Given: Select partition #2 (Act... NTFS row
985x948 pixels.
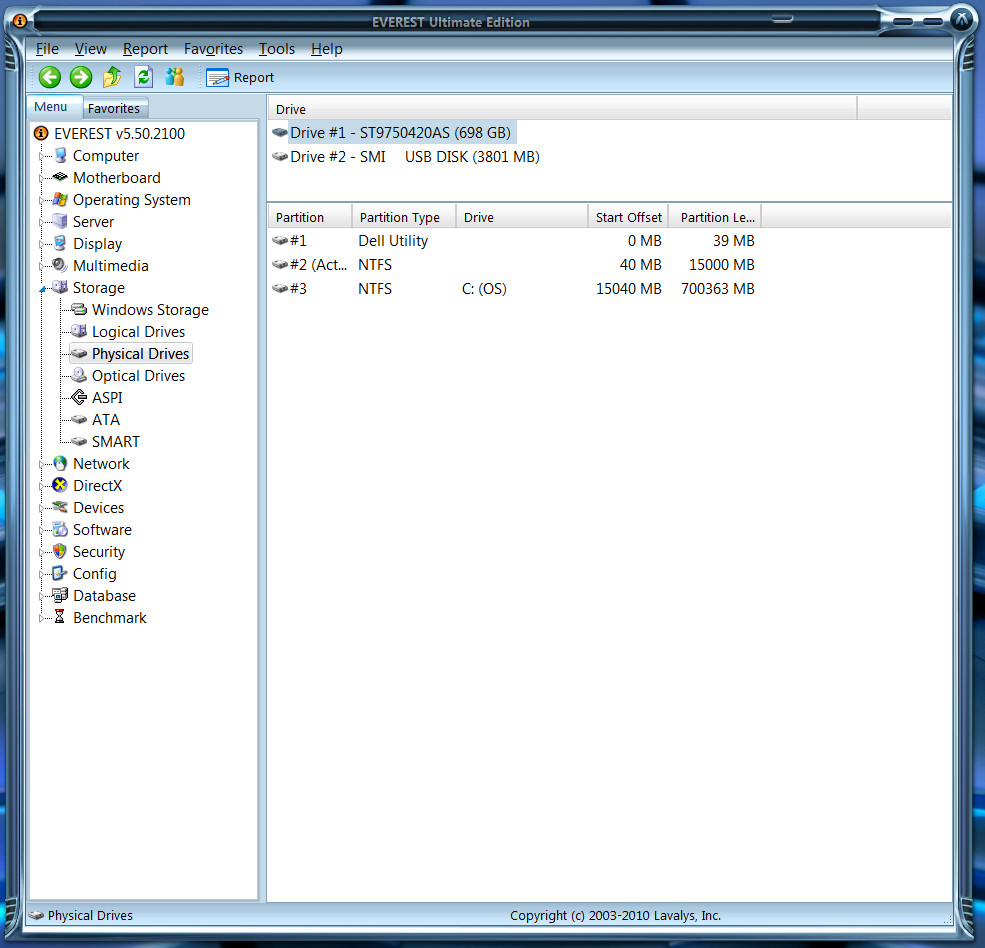Looking at the screenshot, I should tap(514, 264).
